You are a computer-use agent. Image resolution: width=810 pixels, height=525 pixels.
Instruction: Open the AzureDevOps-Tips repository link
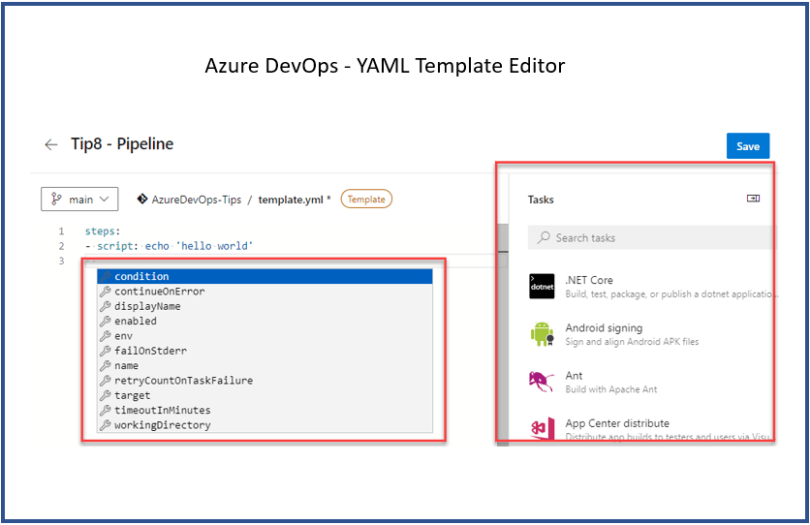[x=196, y=199]
